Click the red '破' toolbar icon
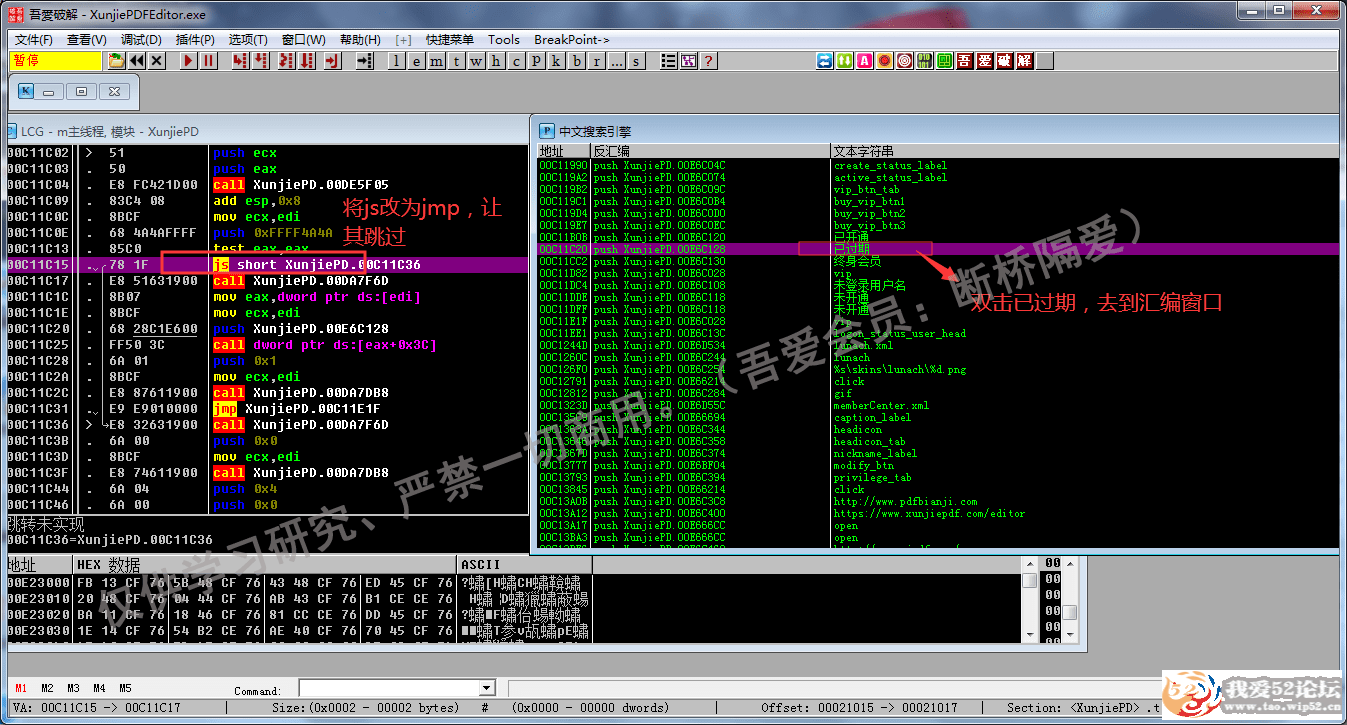Viewport: 1347px width, 725px height. pyautogui.click(x=1004, y=61)
